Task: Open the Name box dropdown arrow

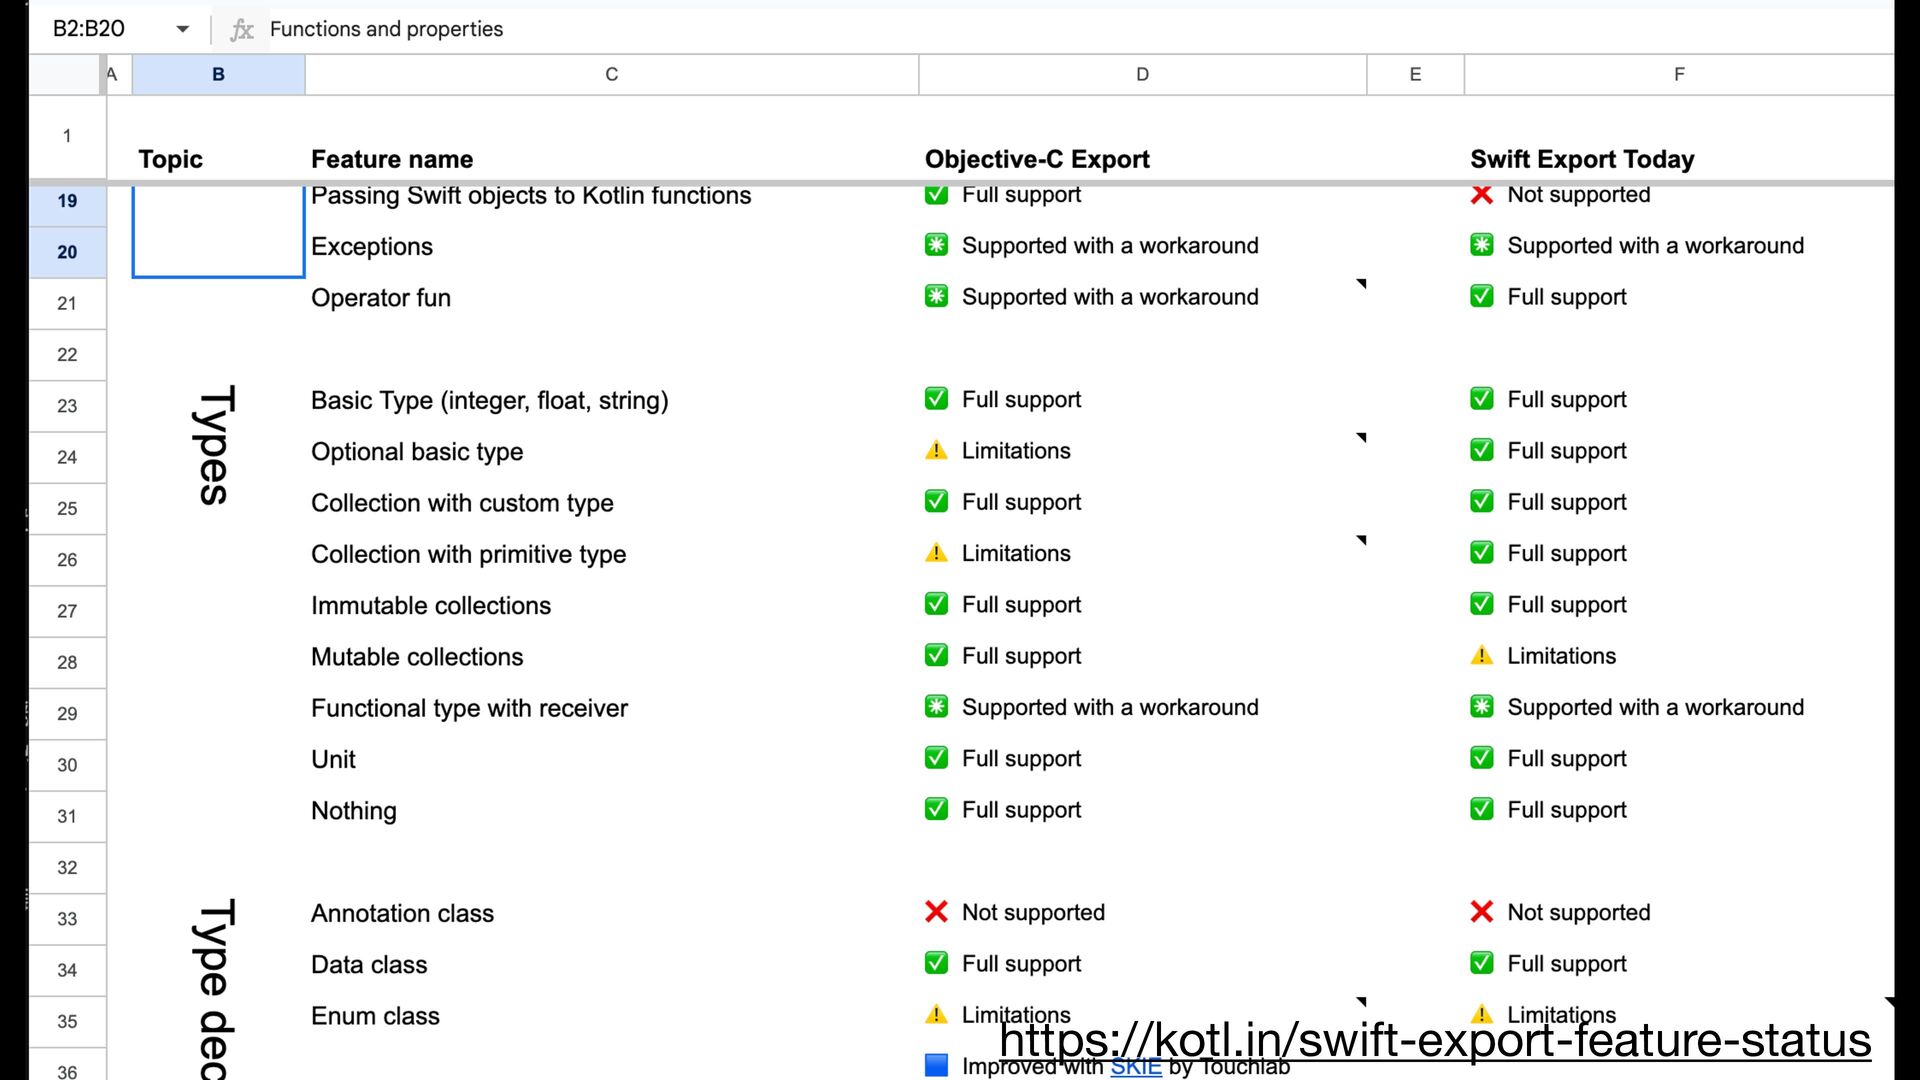Action: [182, 29]
